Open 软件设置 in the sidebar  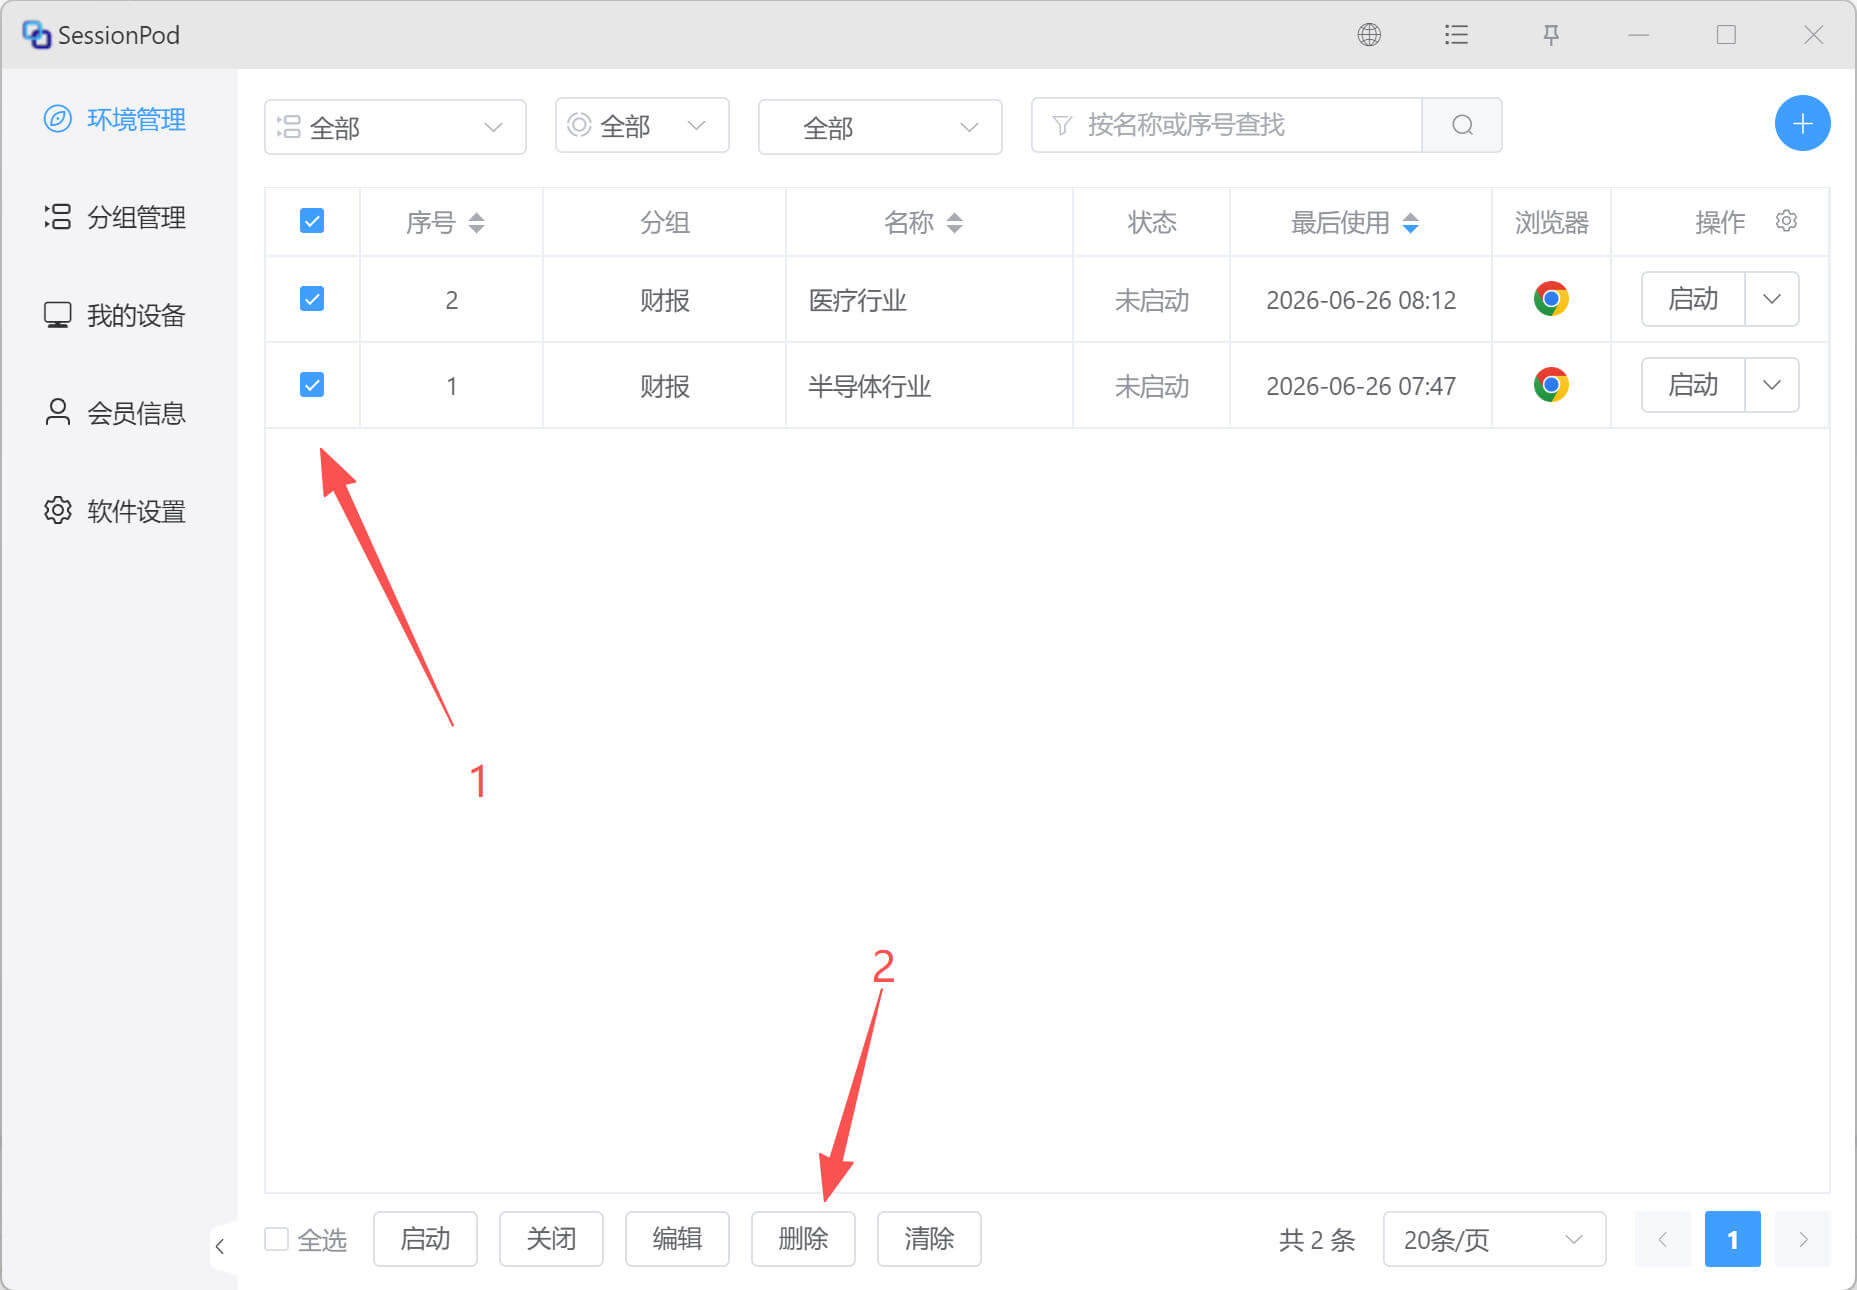point(116,511)
